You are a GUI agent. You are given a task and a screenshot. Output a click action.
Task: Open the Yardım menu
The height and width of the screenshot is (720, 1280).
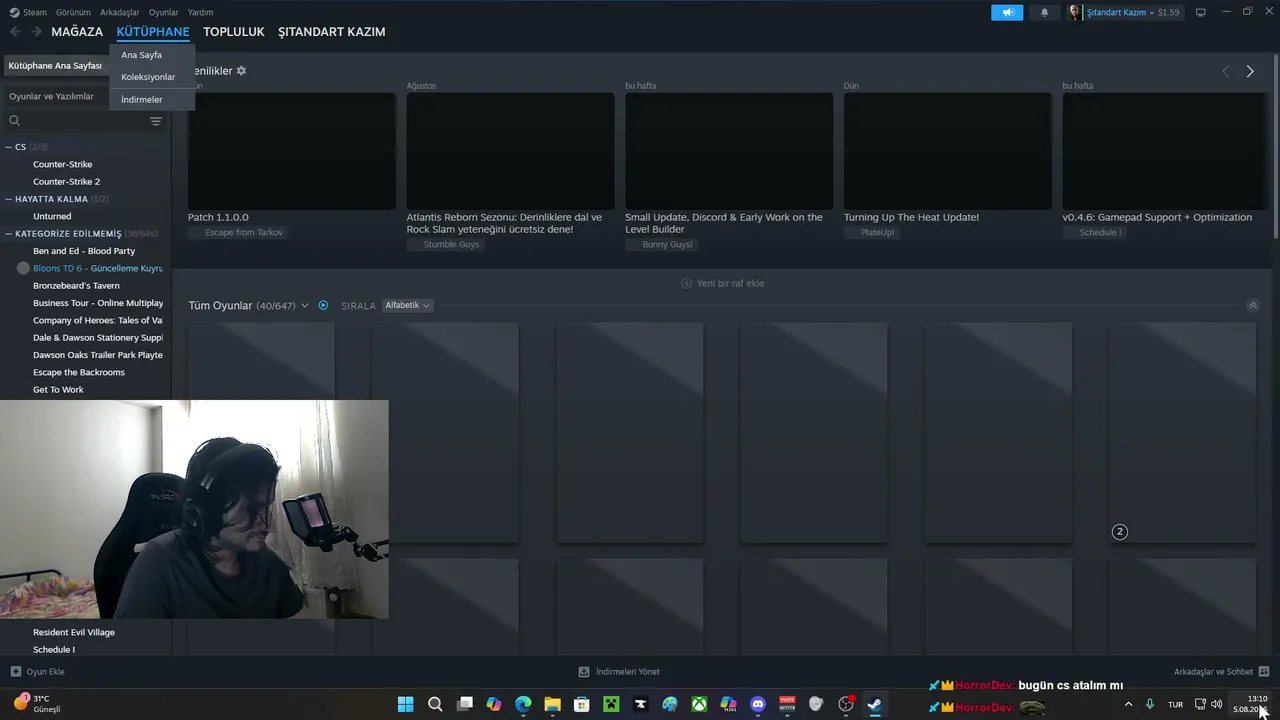(x=200, y=12)
